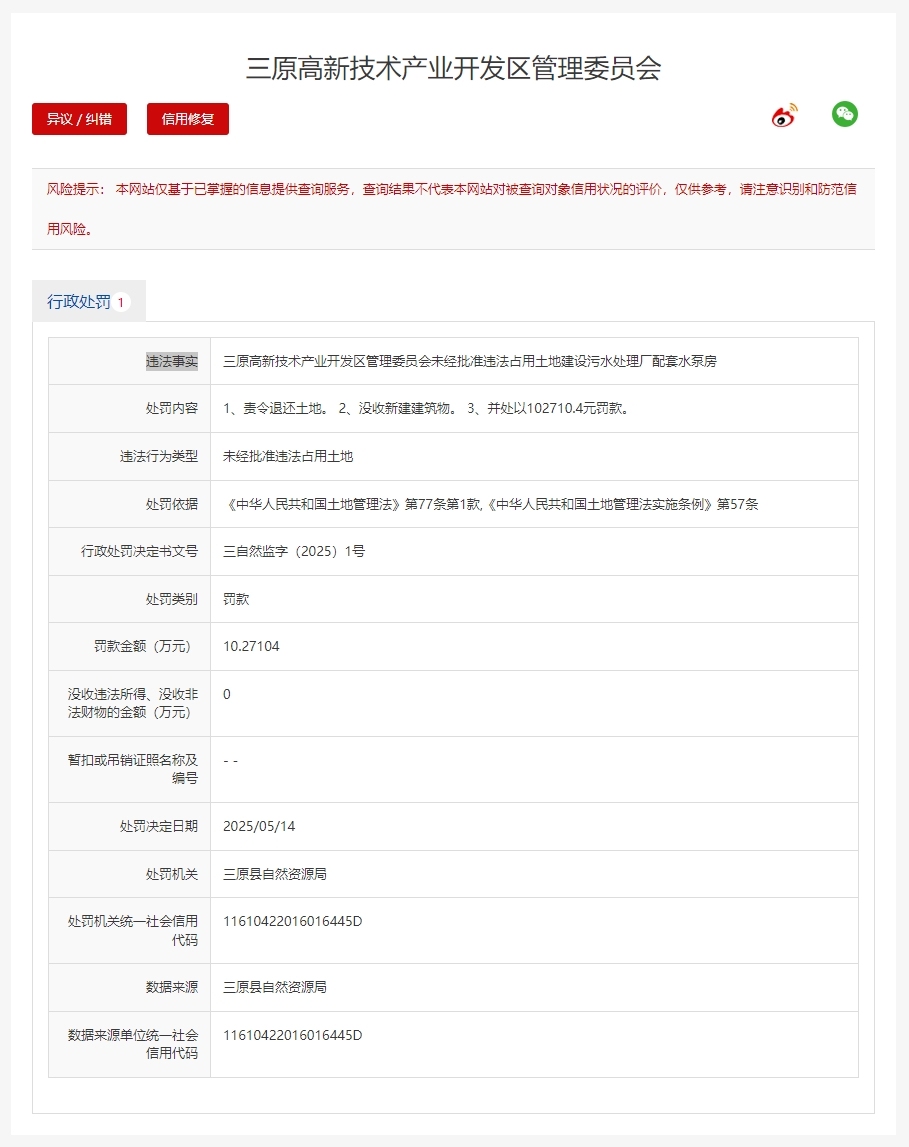Select penalty content mentioning 102710.4元罚款
This screenshot has height=1147, width=909.
coord(428,408)
